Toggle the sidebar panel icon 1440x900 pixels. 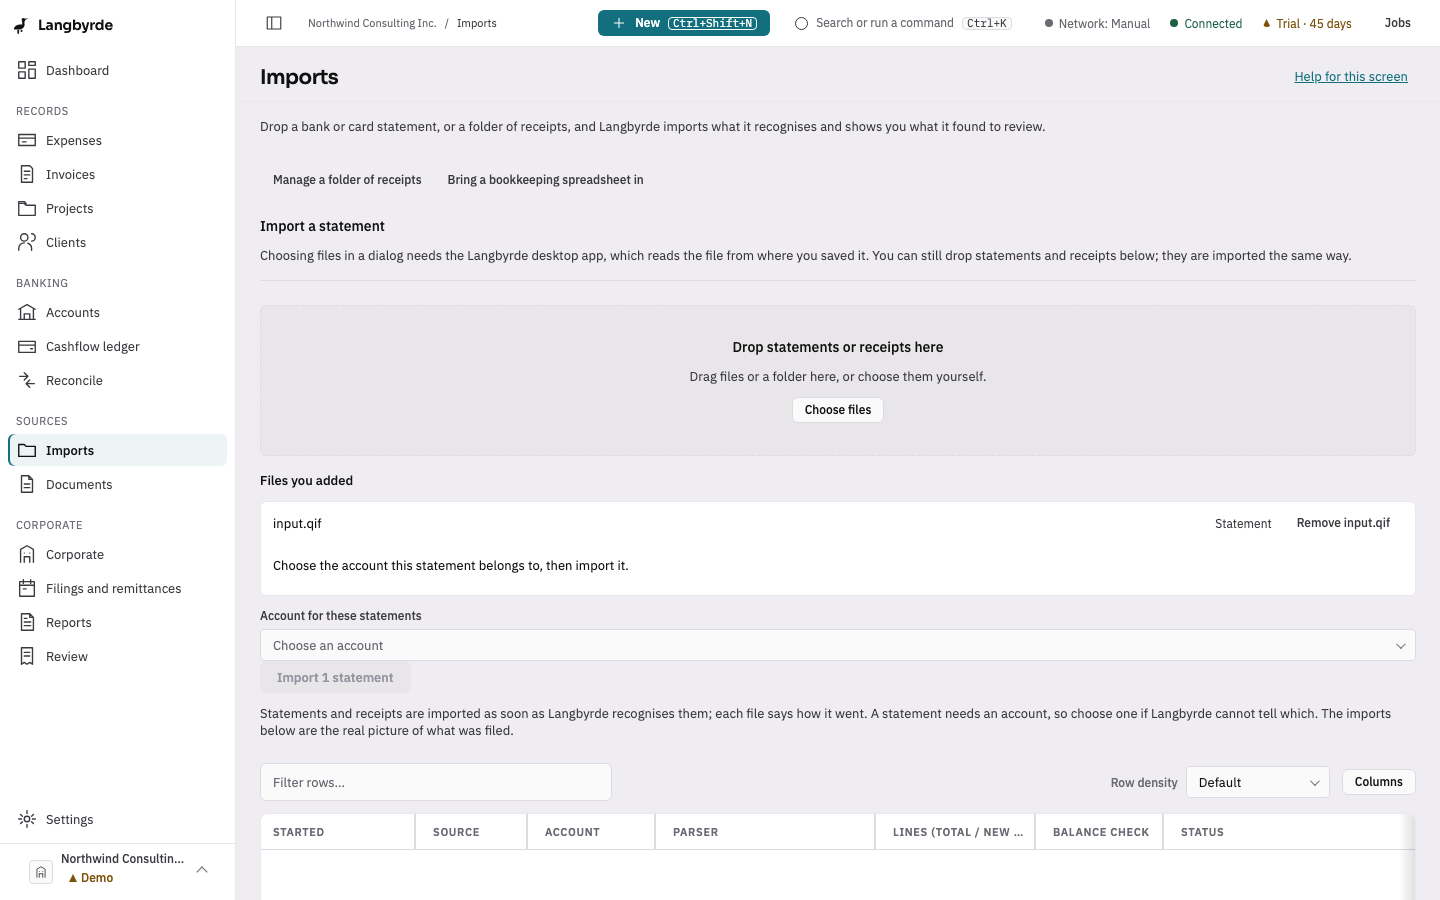274,23
